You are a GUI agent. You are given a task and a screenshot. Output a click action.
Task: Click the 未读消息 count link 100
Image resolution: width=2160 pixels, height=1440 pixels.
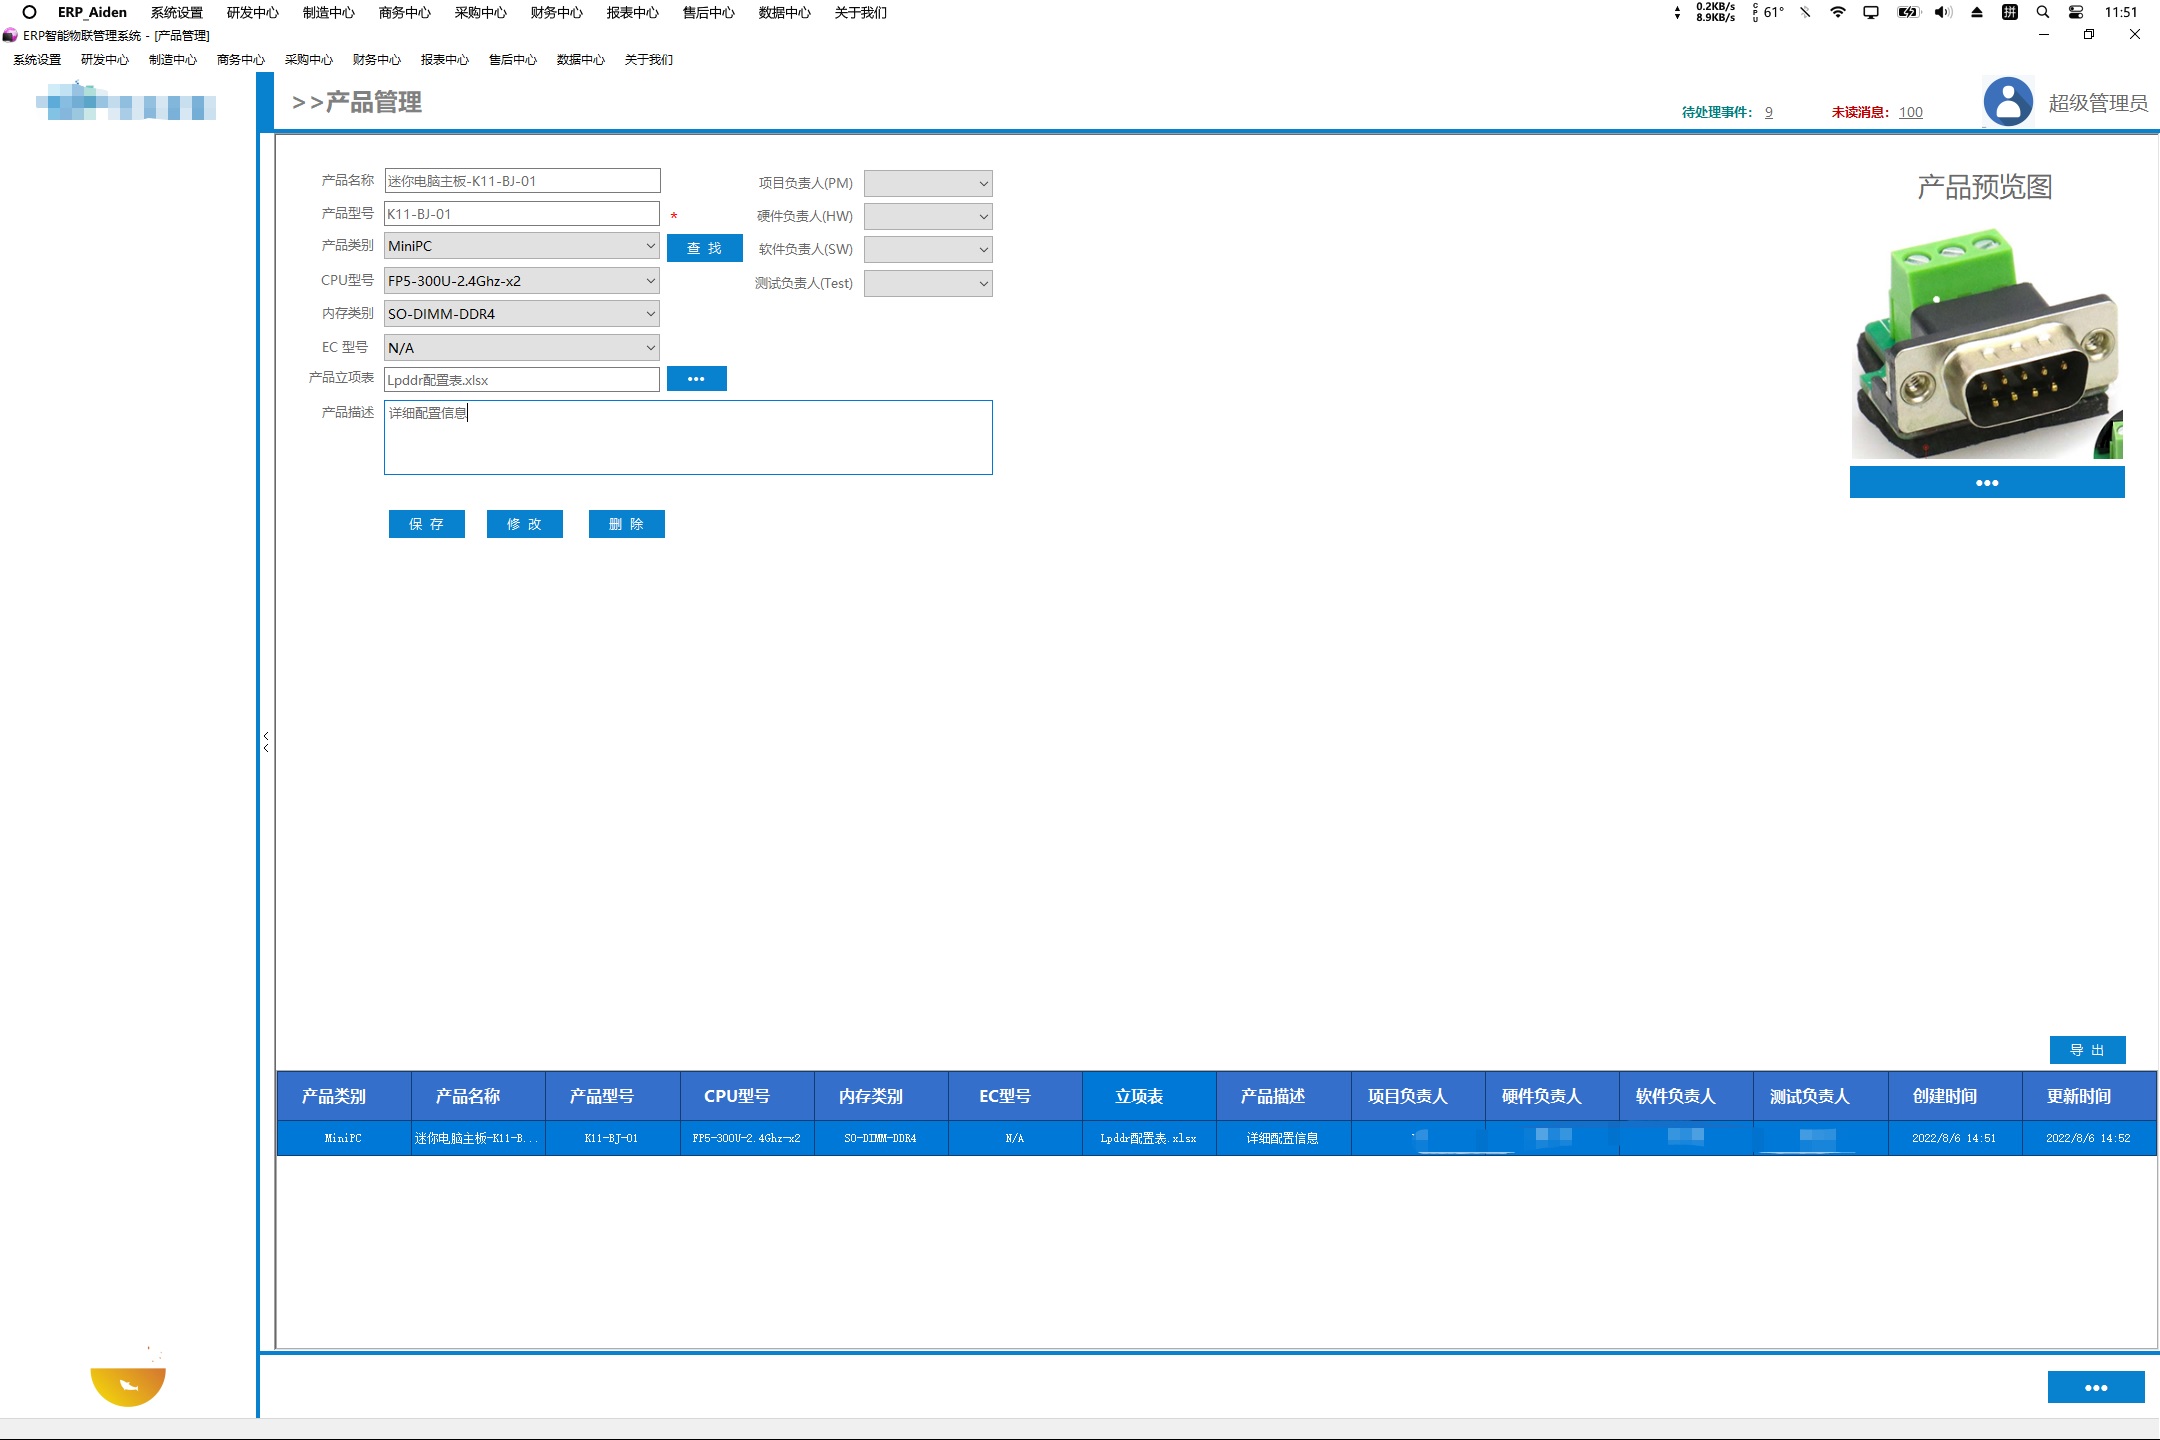(x=1910, y=112)
